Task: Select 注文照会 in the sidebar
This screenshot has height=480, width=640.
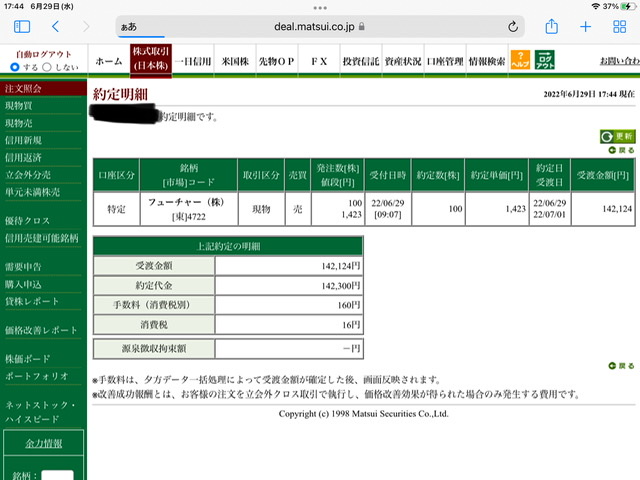Action: click(43, 89)
